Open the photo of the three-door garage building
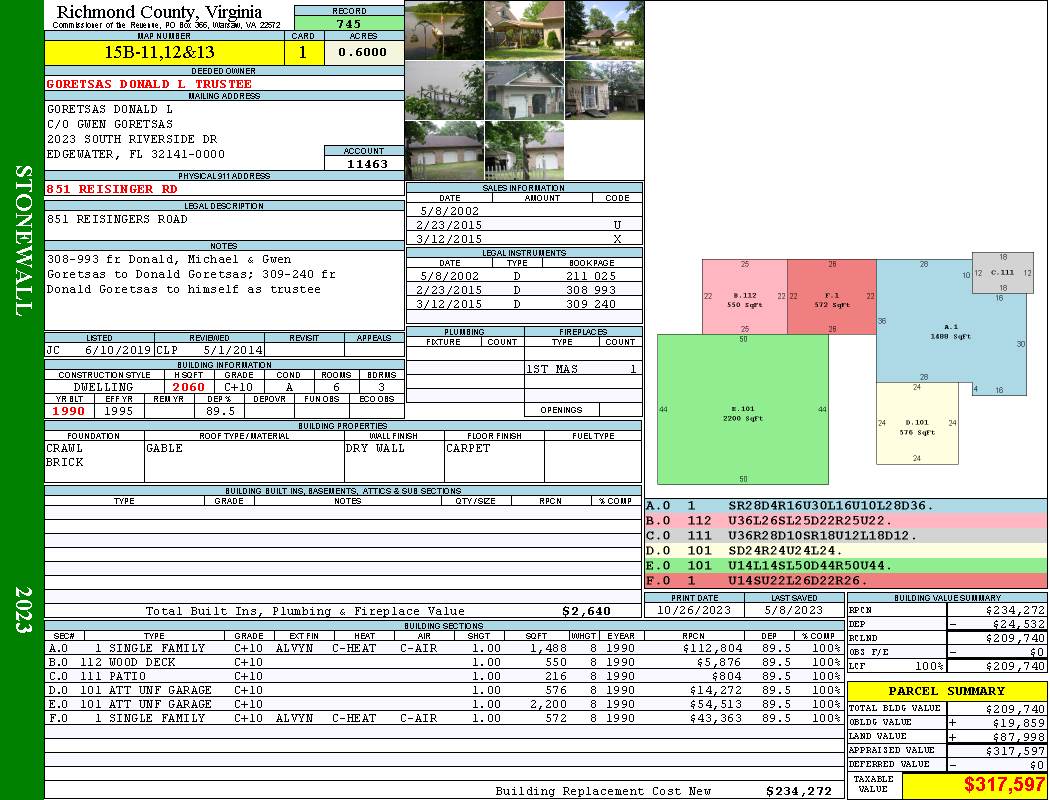 coord(445,151)
